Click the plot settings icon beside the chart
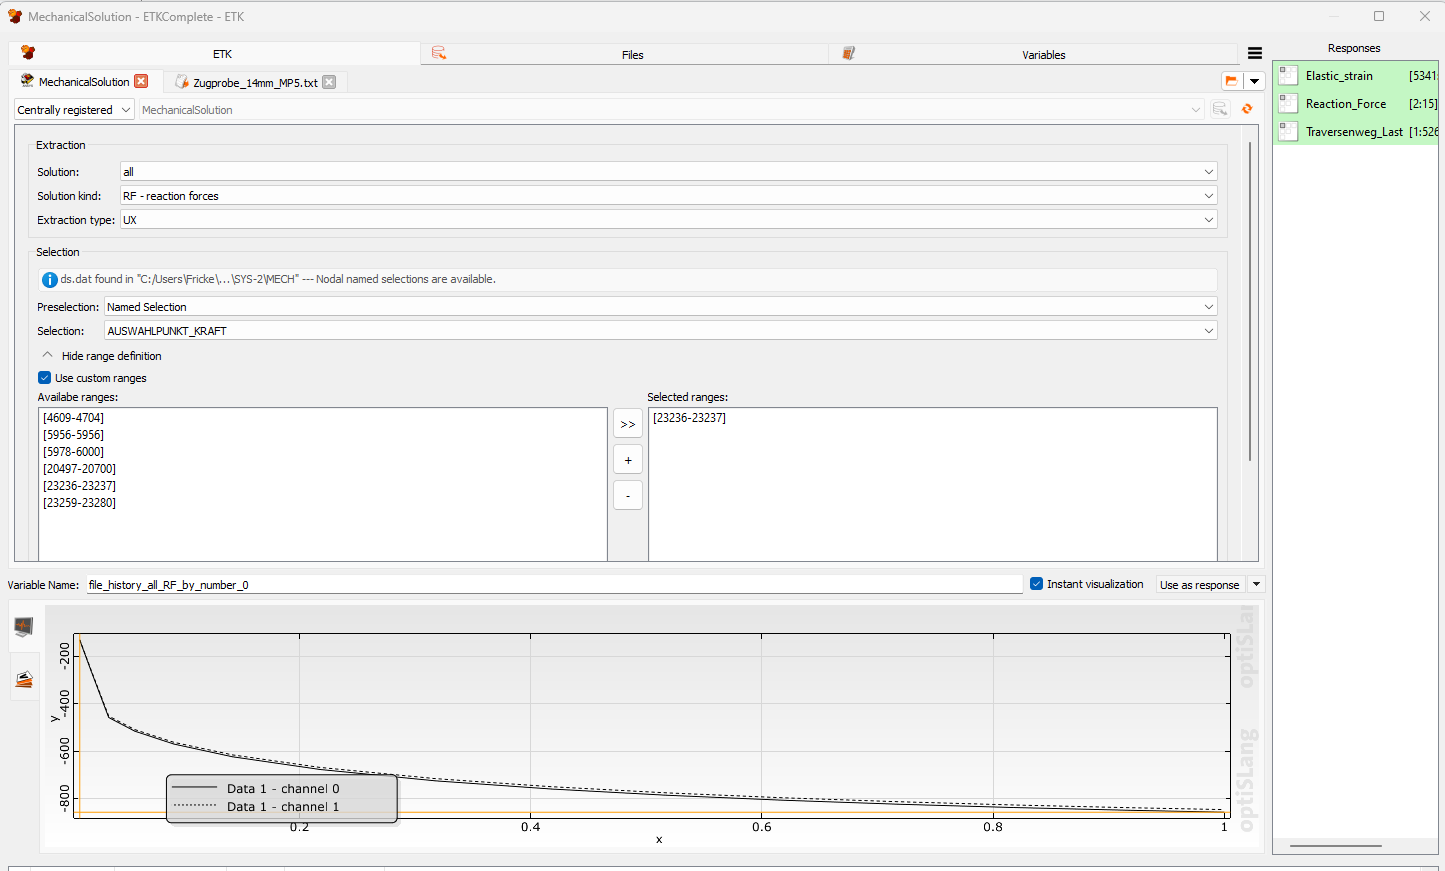The height and width of the screenshot is (871, 1445). (24, 679)
